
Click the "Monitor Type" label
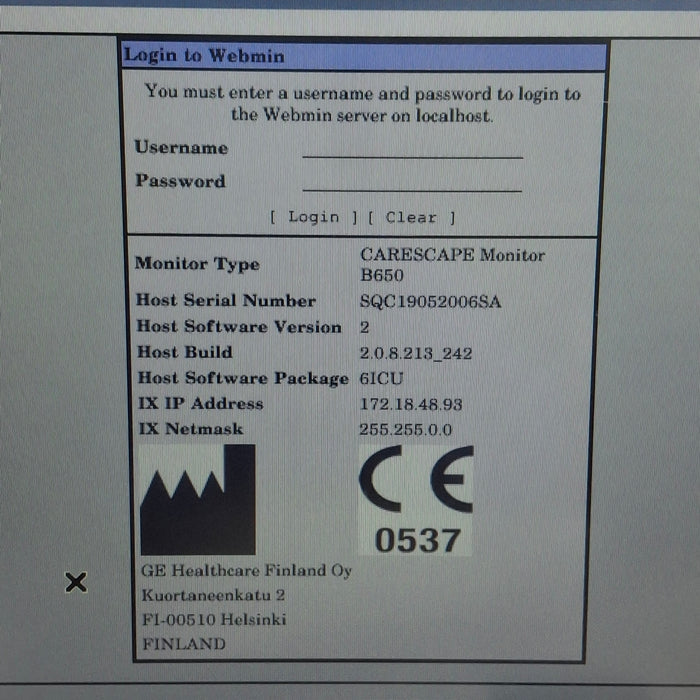(x=197, y=263)
